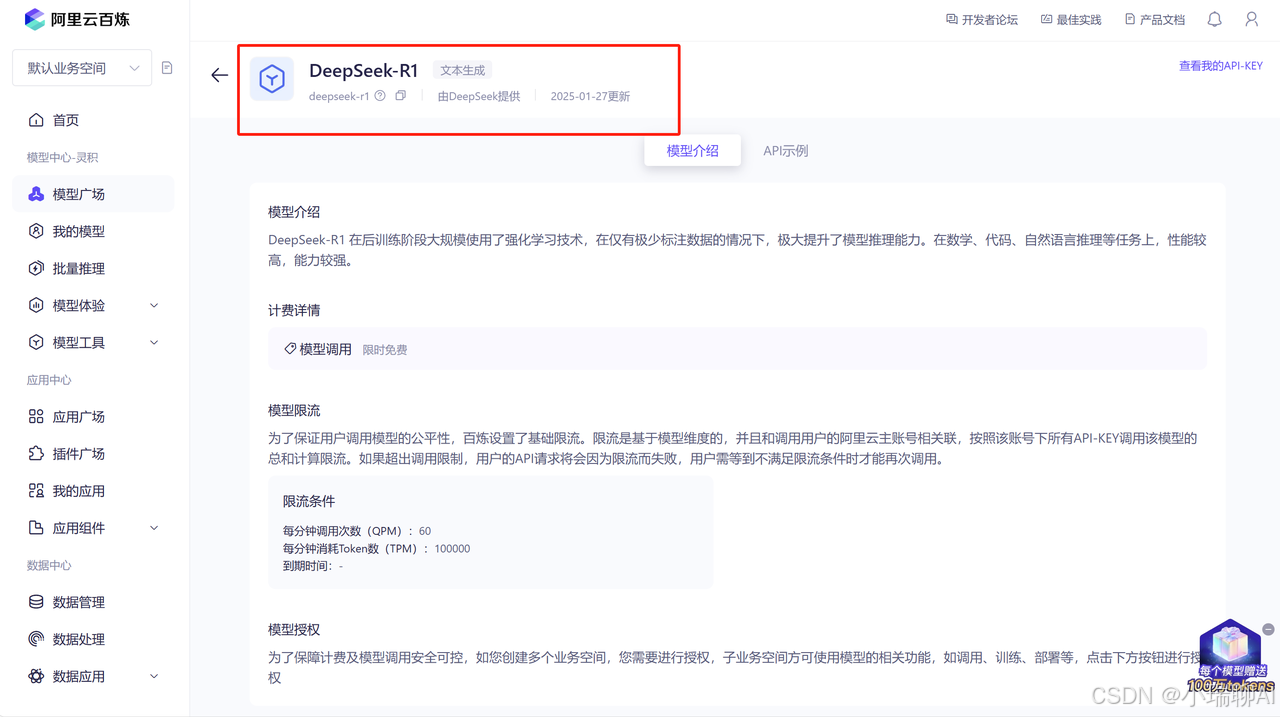This screenshot has height=717, width=1280.
Task: Click the help icon next to deepseek-r1
Action: [380, 96]
